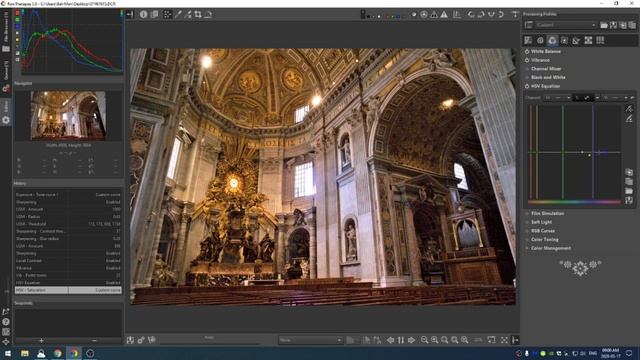Toggle focus mask preview icon
This screenshot has width=640, height=360.
point(424,14)
